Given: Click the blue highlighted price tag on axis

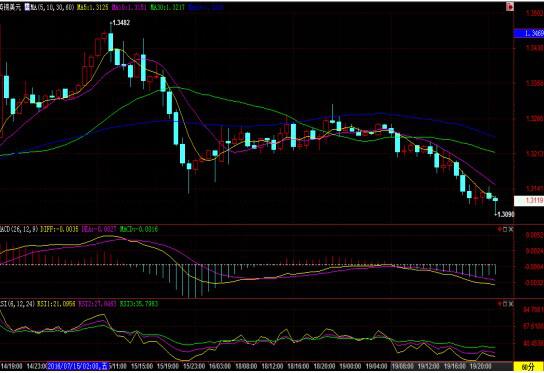Looking at the screenshot, I should (x=529, y=33).
